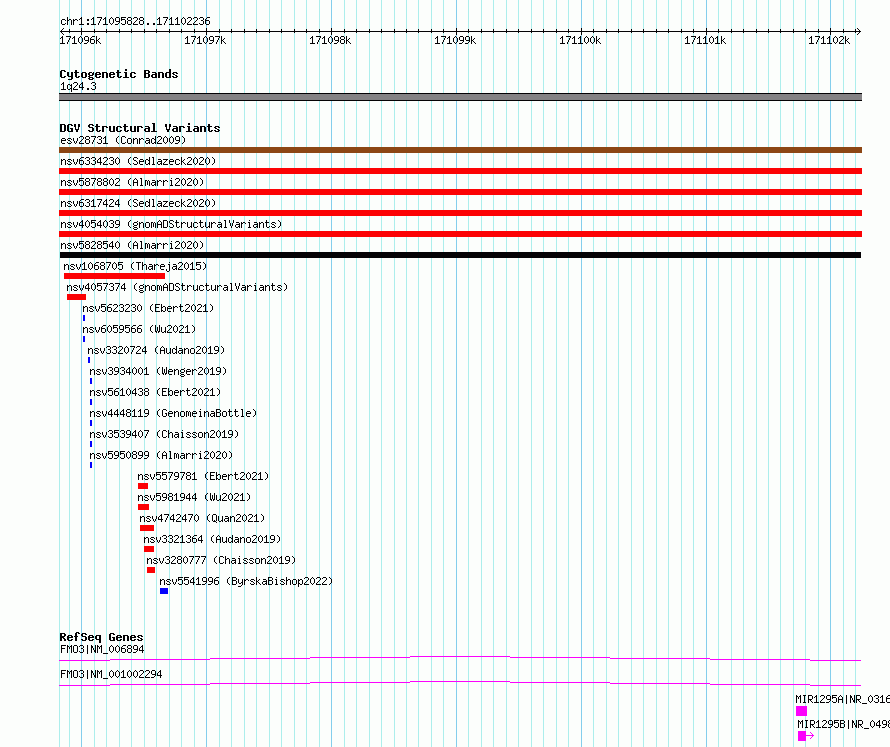Click the 171100k ruler position
This screenshot has height=747, width=890.
[x=580, y=40]
